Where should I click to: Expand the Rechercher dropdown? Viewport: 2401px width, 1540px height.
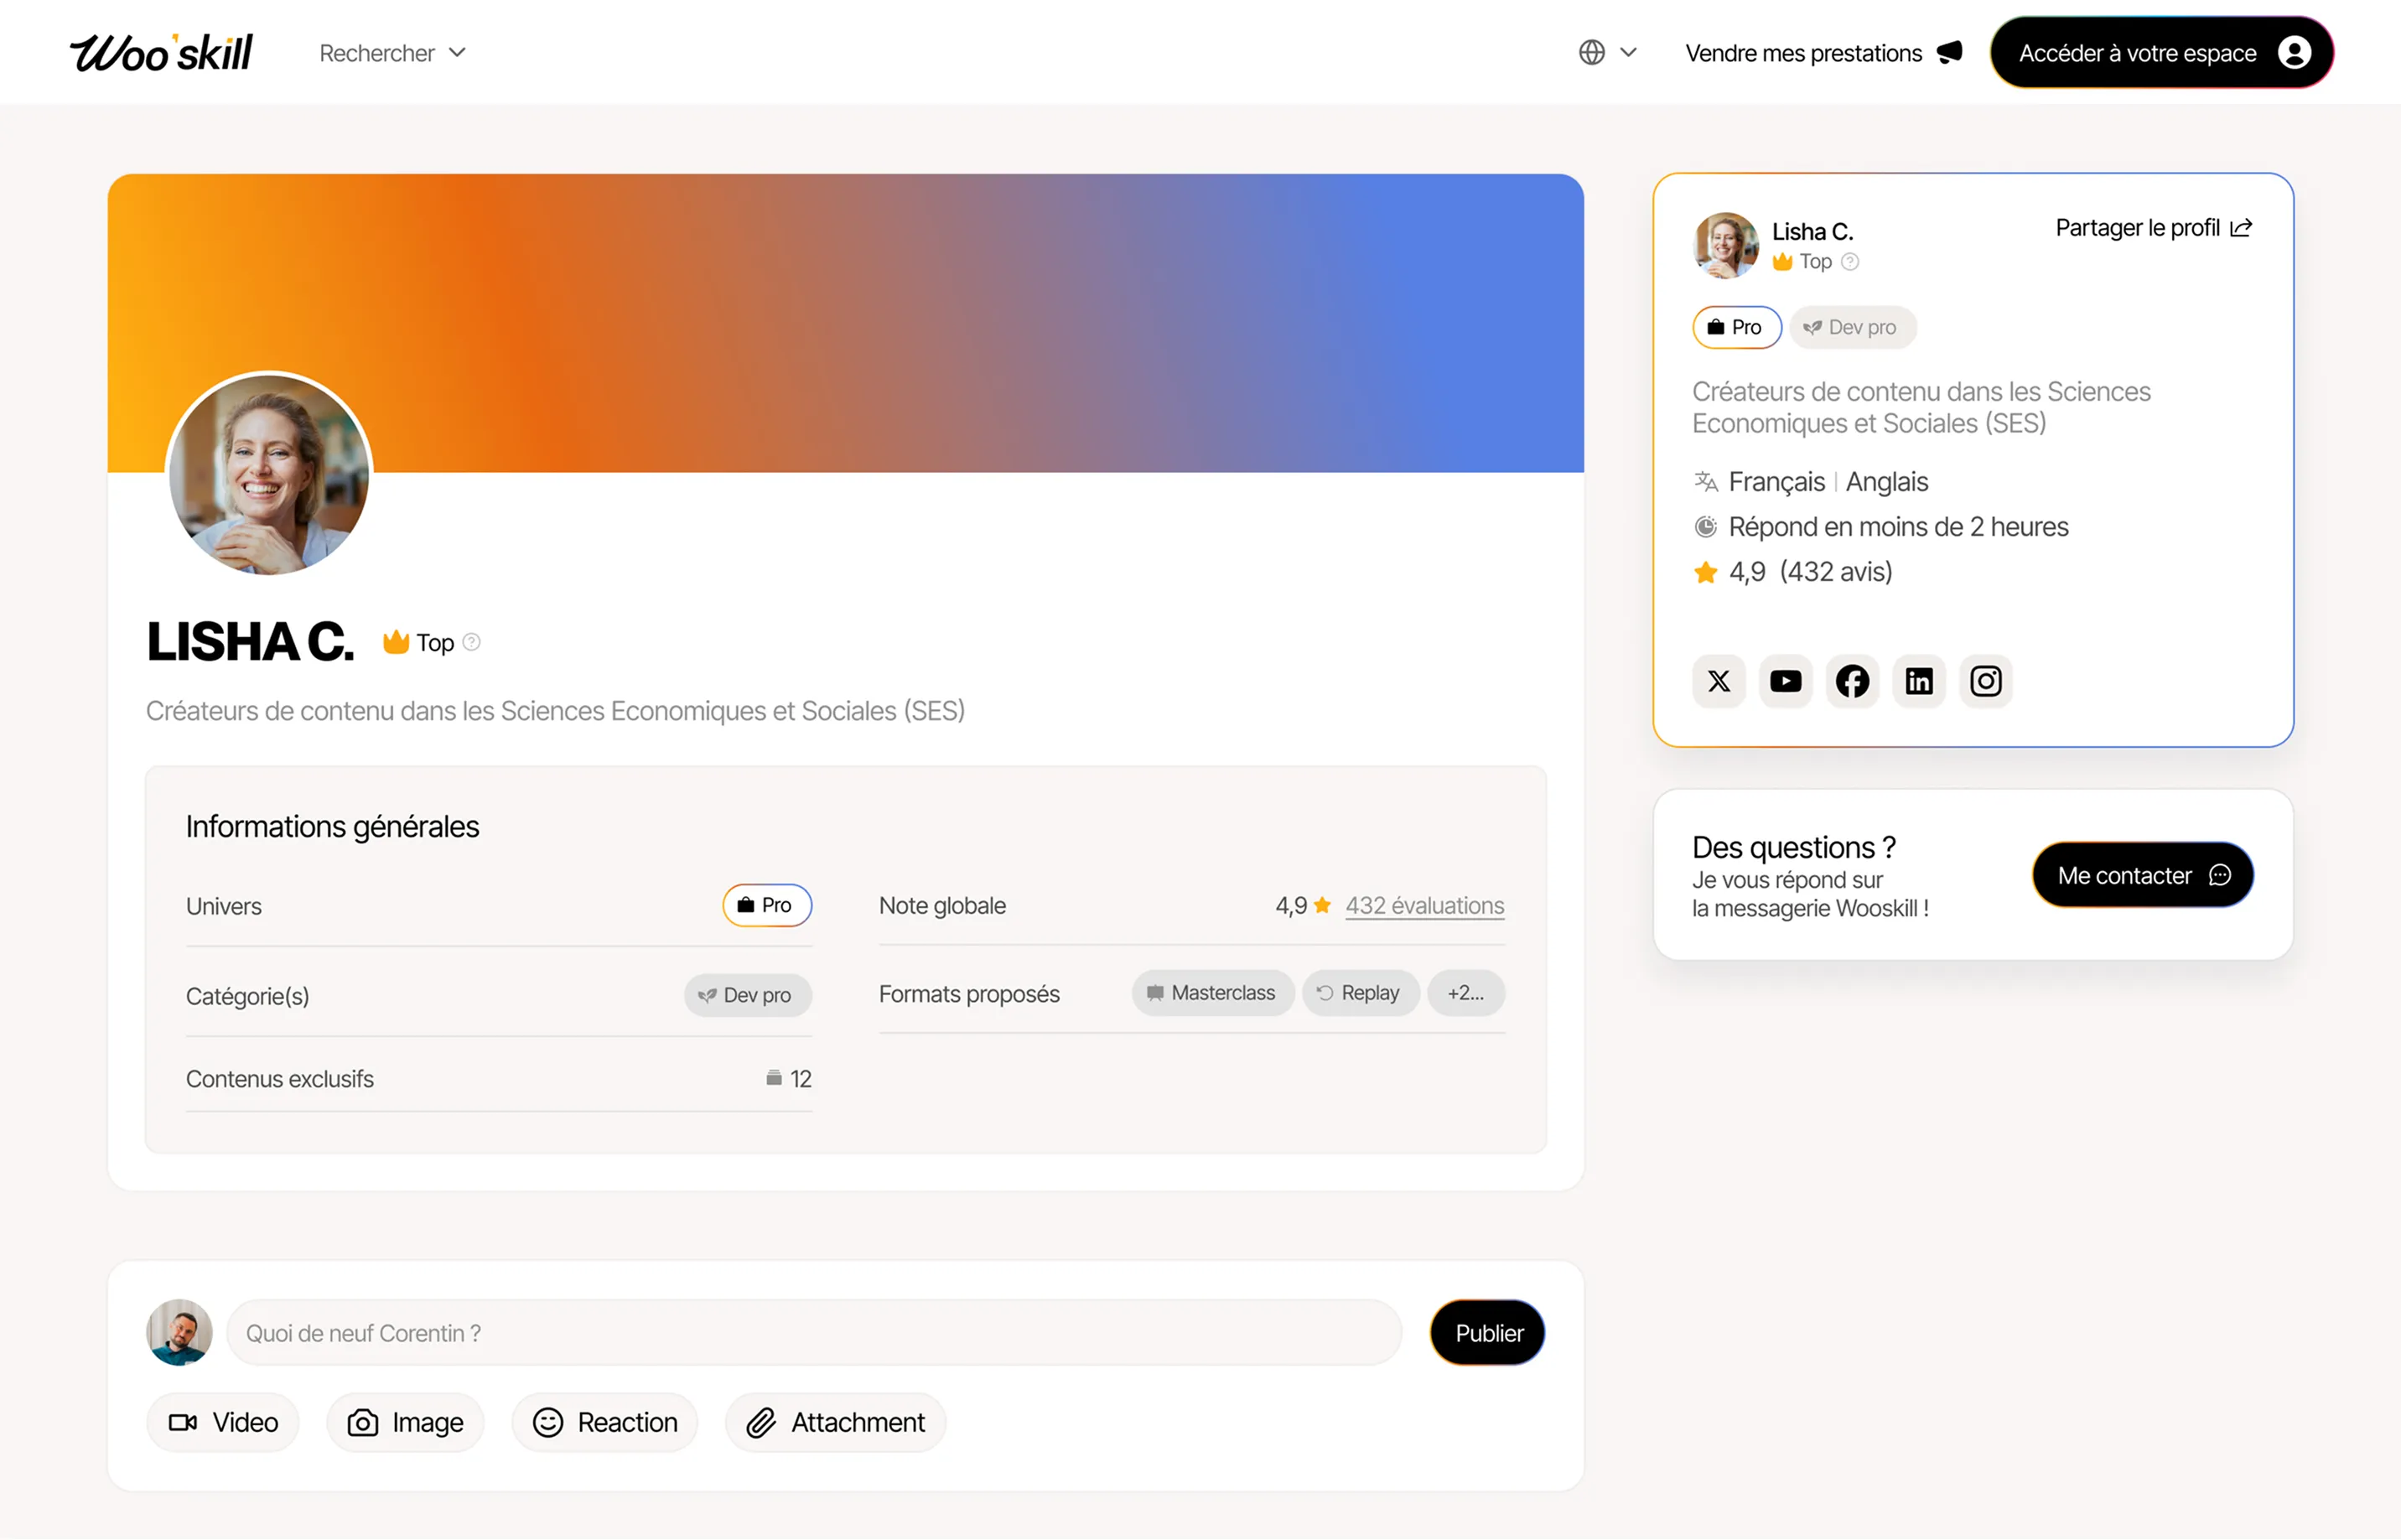[392, 53]
